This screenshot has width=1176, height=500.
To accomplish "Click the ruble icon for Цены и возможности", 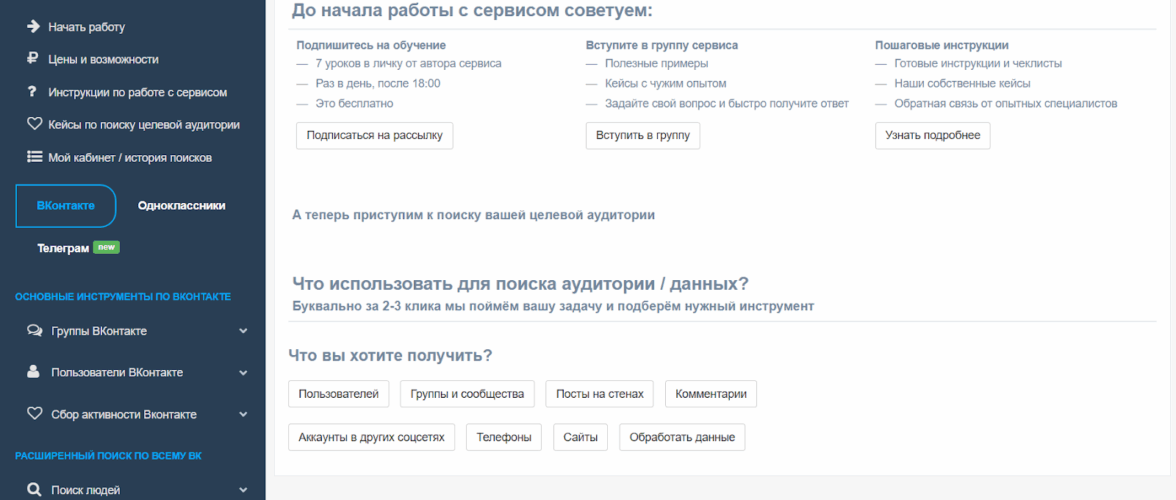I will coord(33,59).
